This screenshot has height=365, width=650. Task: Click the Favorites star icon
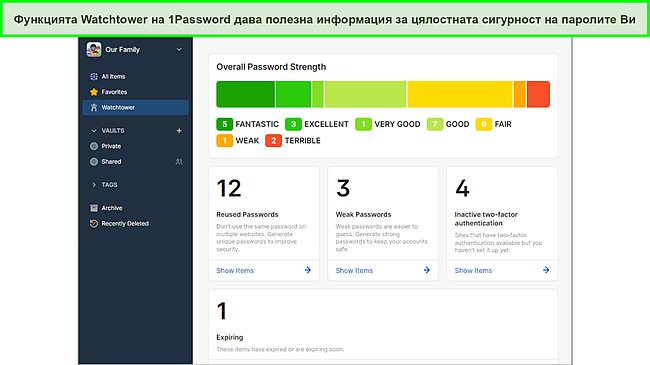pyautogui.click(x=94, y=92)
